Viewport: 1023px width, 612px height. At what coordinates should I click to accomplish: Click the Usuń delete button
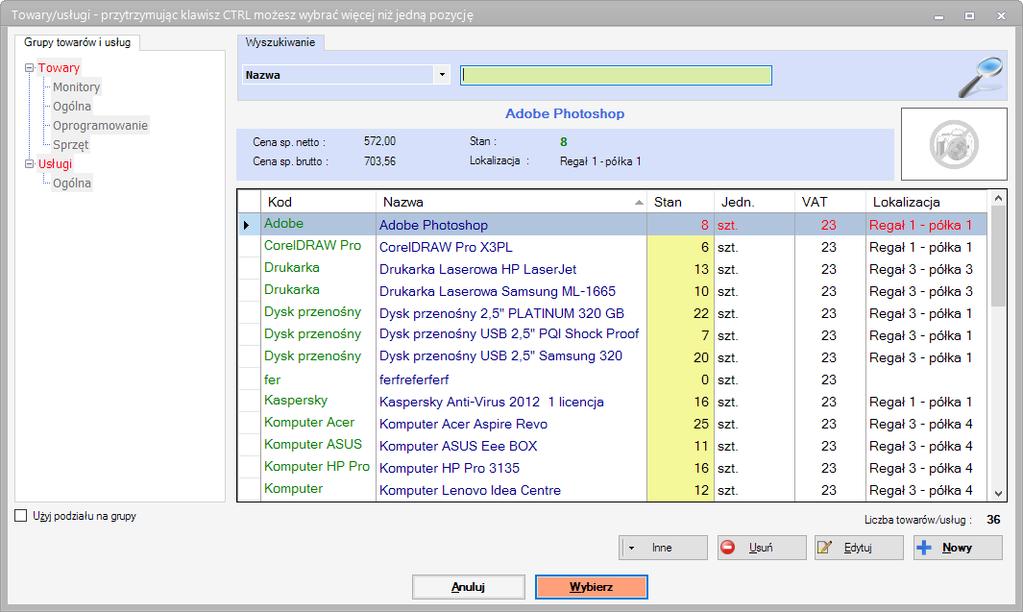tap(761, 547)
